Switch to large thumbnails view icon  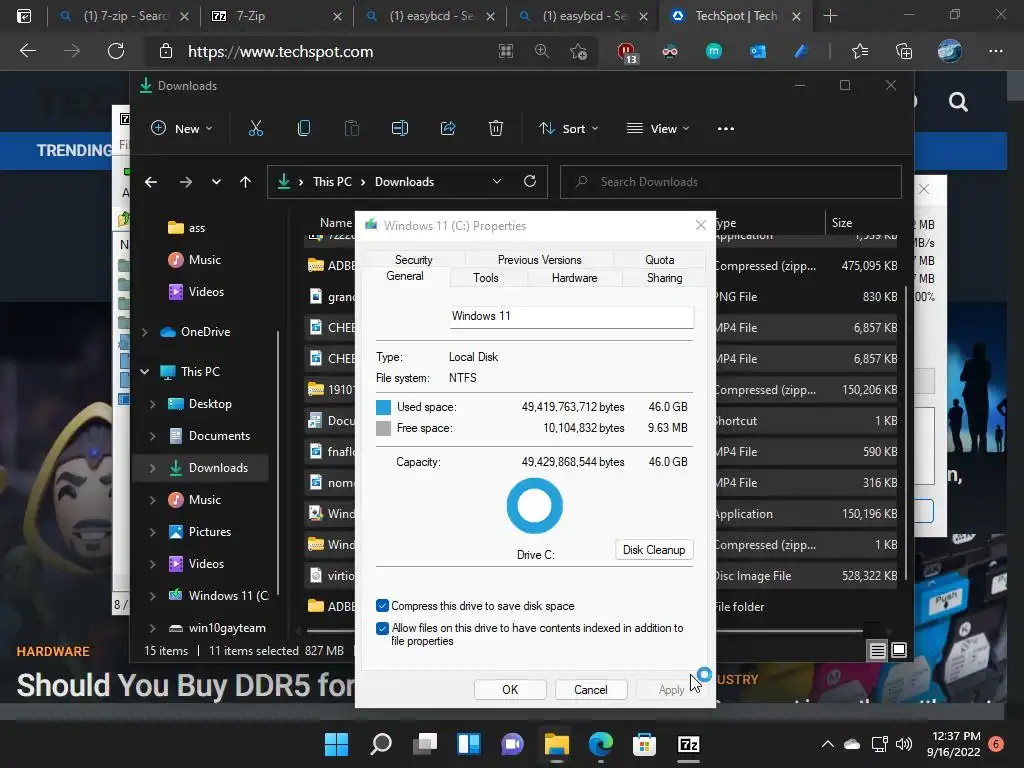pyautogui.click(x=899, y=650)
